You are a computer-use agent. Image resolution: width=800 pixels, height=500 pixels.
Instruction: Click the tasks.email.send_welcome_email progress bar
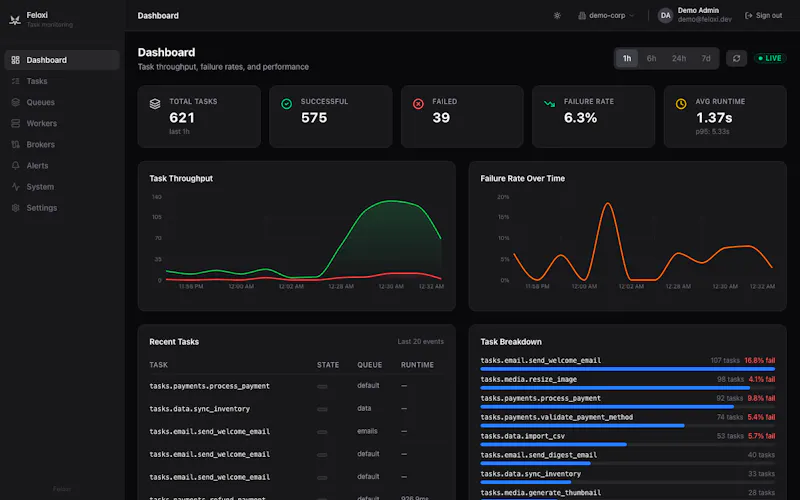click(628, 368)
